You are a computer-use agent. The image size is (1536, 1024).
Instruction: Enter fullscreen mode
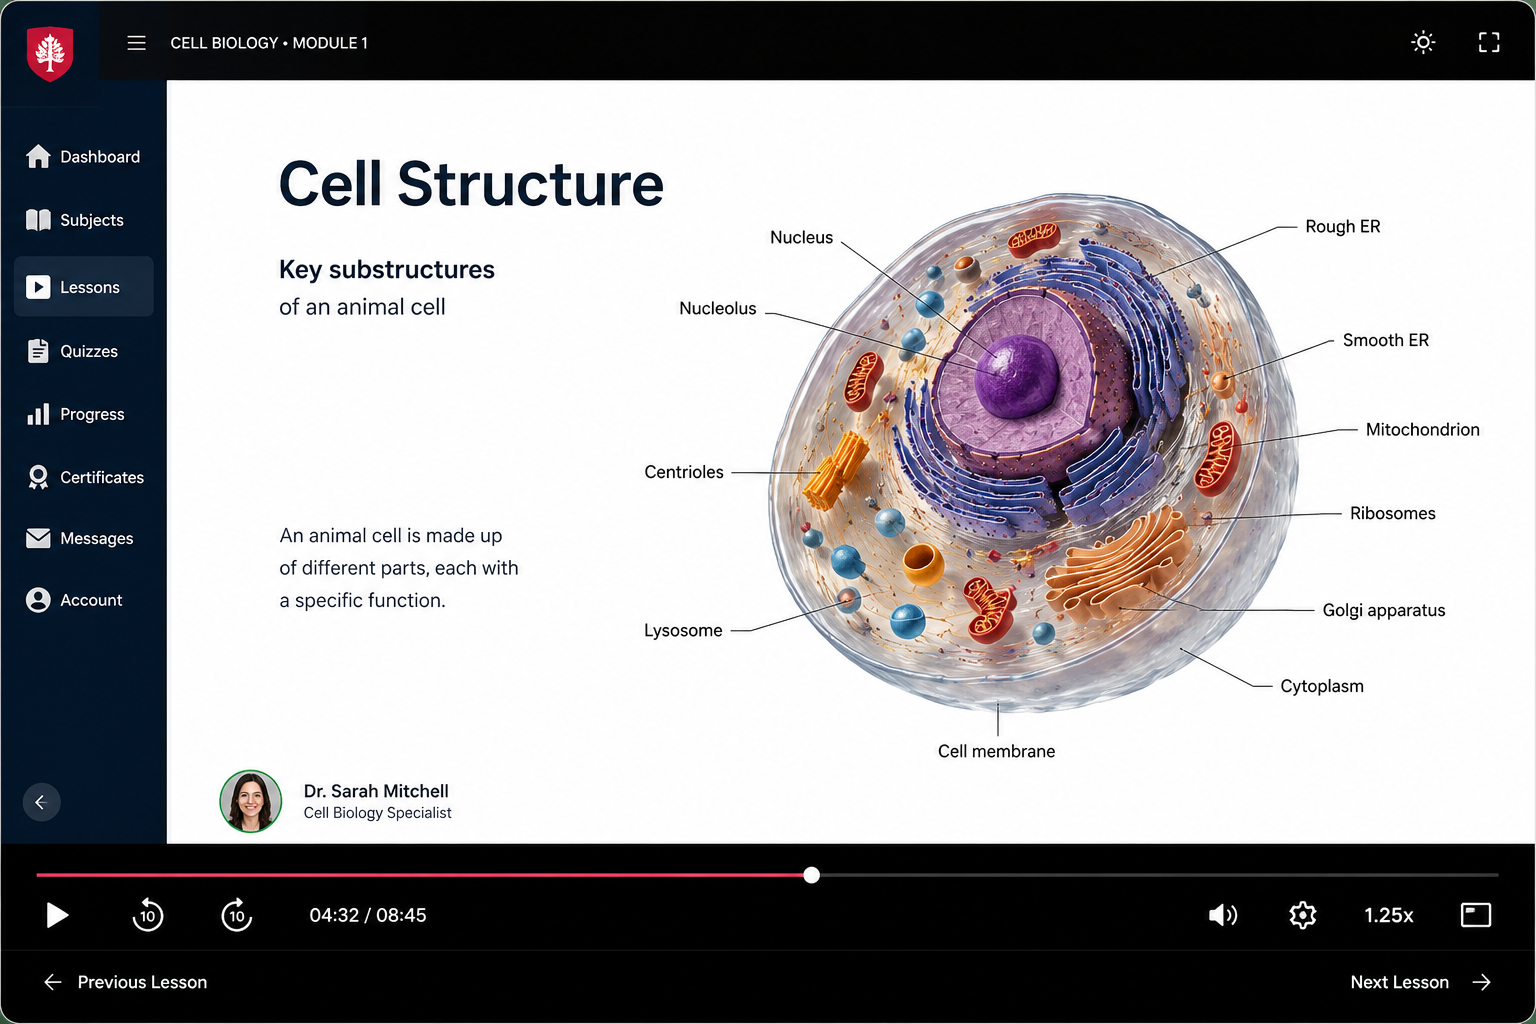1489,42
